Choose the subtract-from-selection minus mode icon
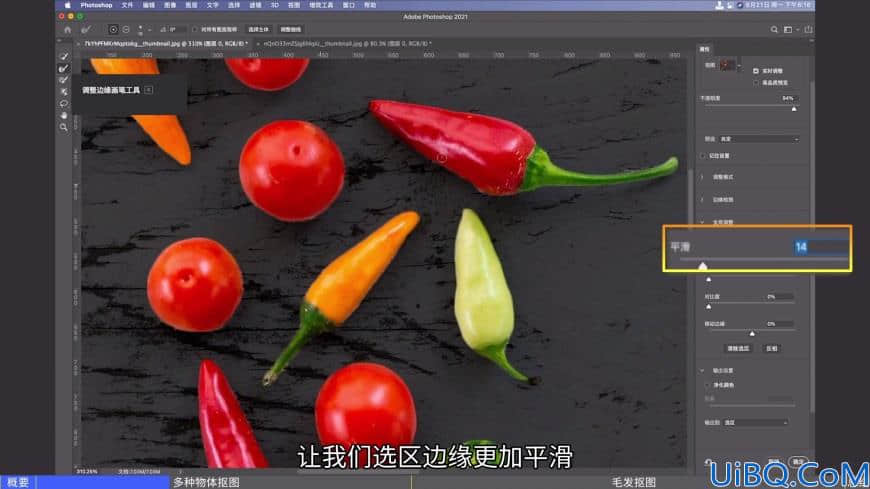Image resolution: width=870 pixels, height=489 pixels. point(126,29)
